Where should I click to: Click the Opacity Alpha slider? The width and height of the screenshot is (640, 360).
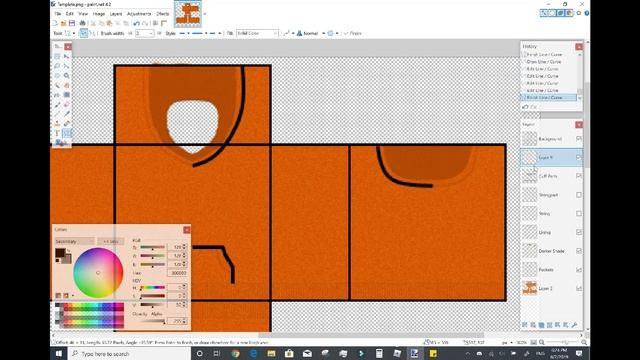coord(153,321)
